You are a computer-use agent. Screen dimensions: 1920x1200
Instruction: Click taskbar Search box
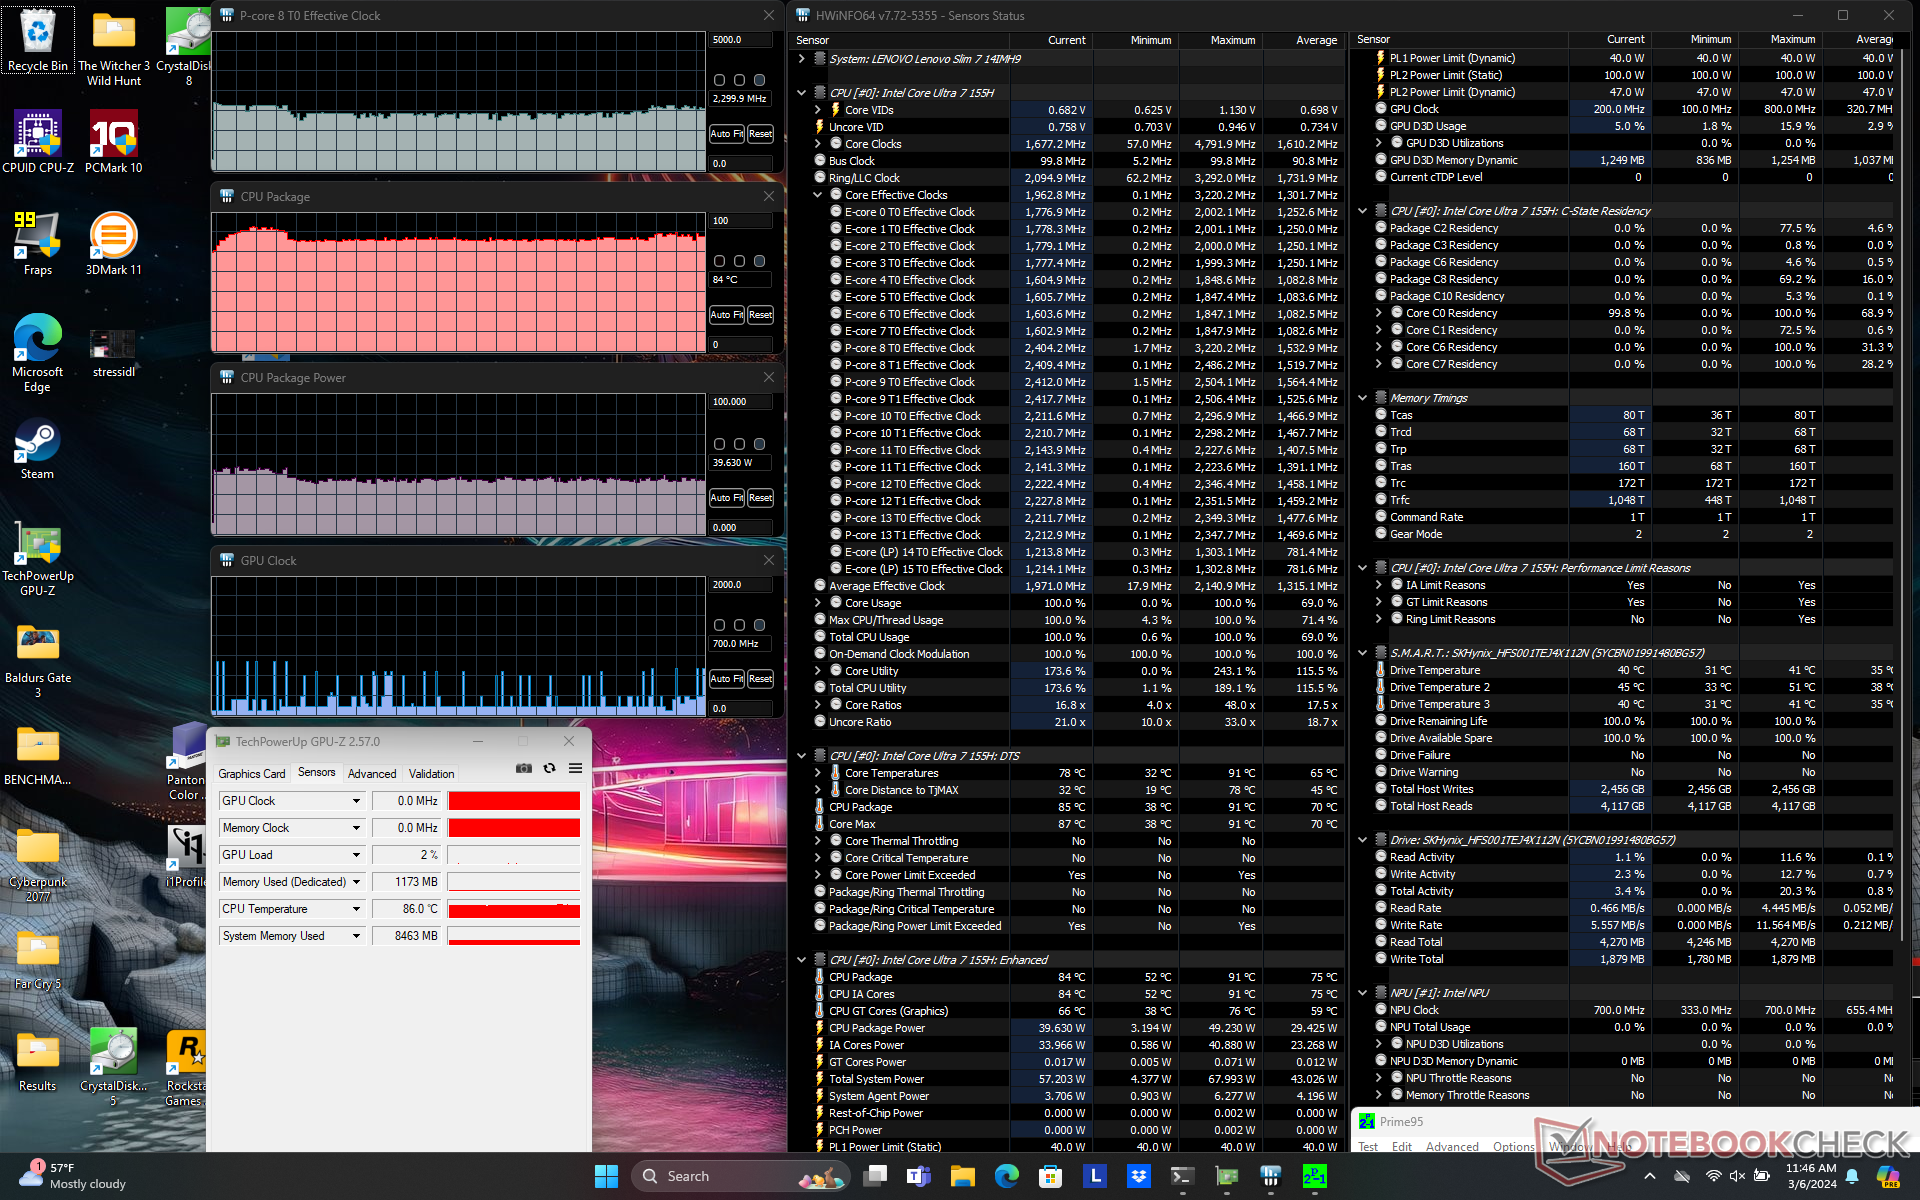pyautogui.click(x=743, y=1176)
